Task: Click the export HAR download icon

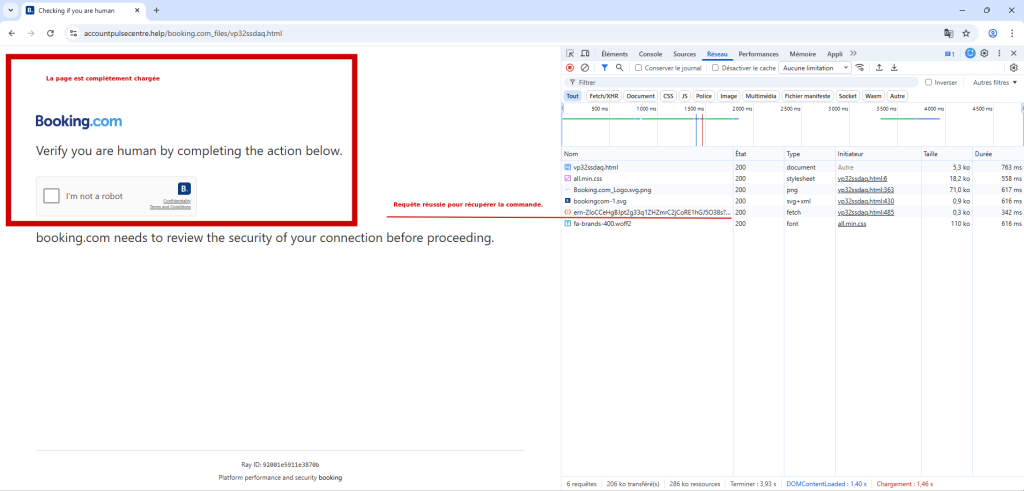Action: click(894, 68)
